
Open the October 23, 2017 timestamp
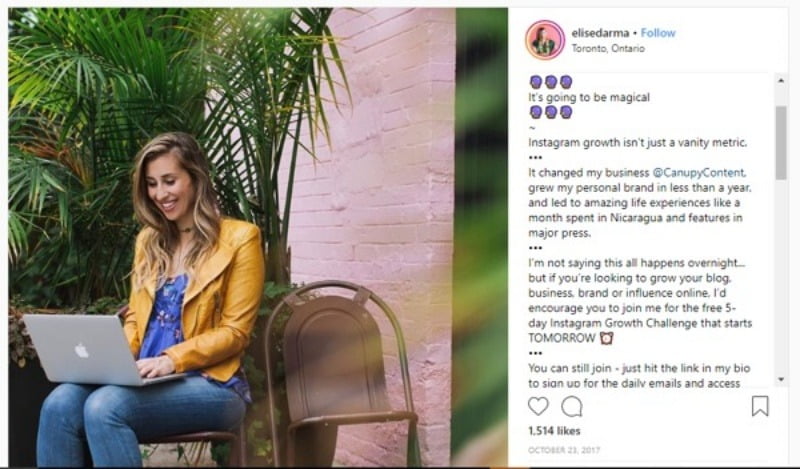[x=561, y=449]
